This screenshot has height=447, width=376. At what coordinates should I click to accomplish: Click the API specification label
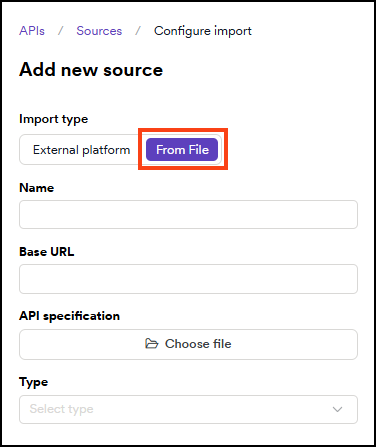69,316
